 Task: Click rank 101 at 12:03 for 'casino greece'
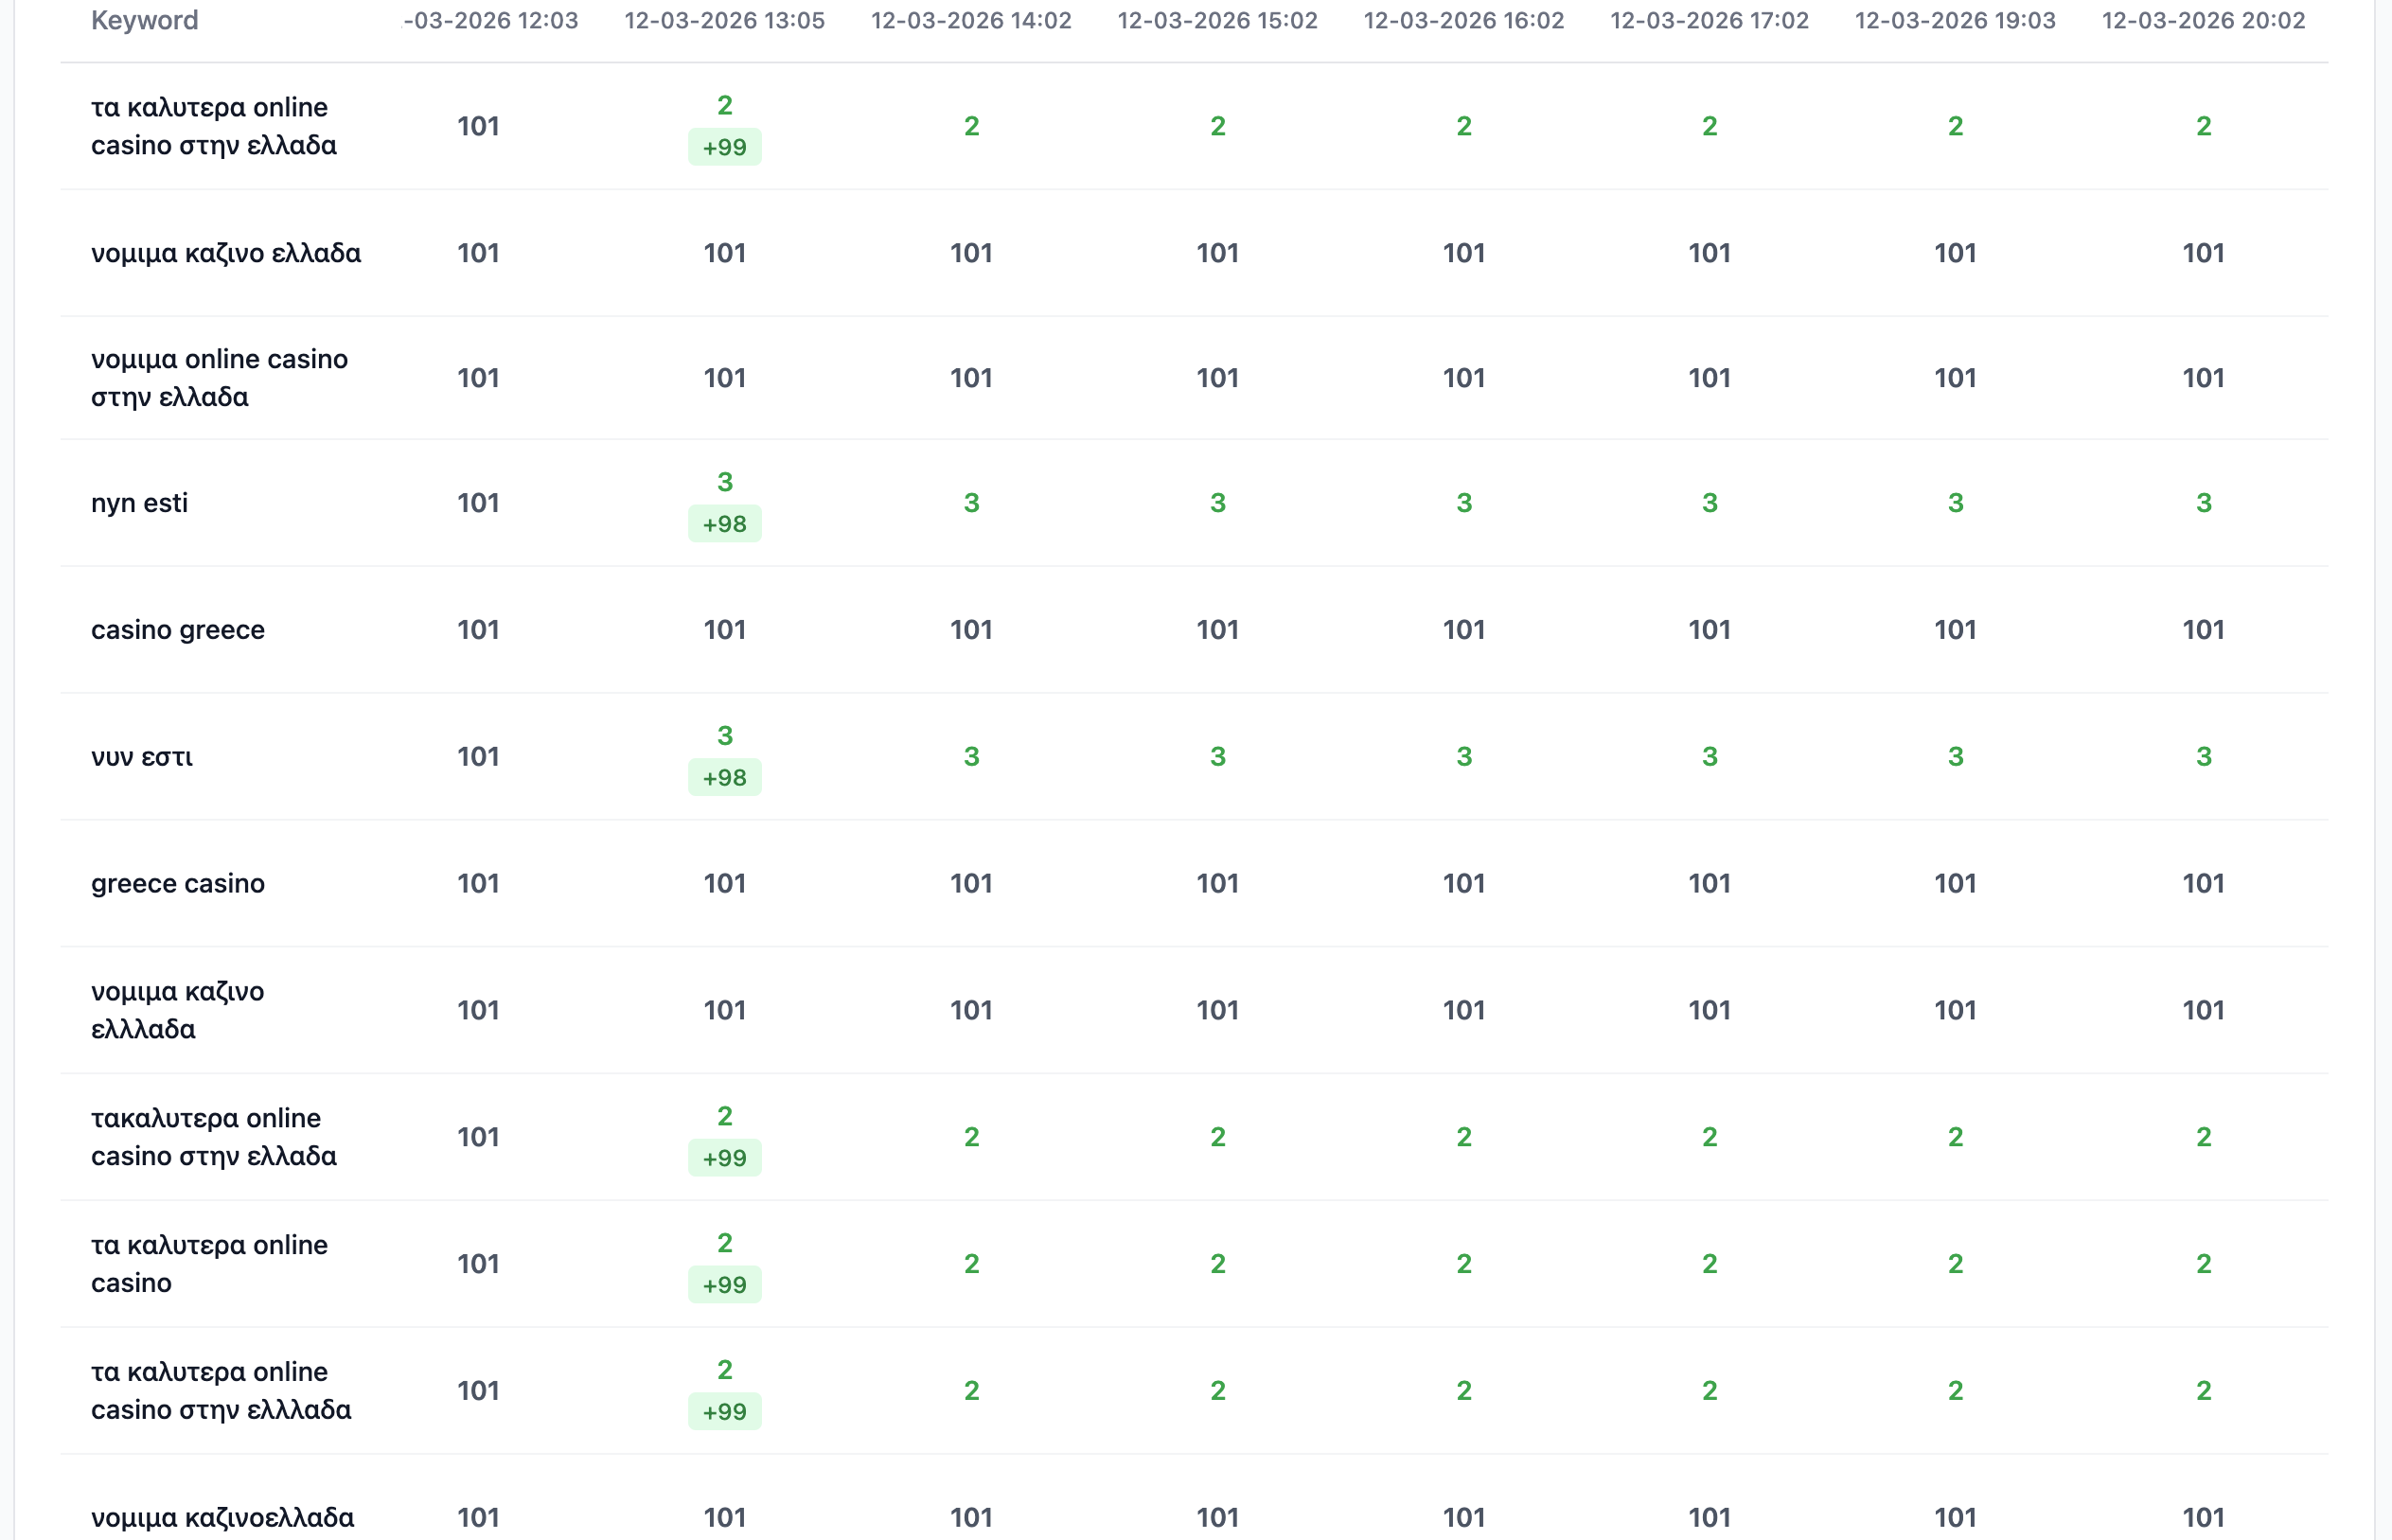tap(478, 630)
